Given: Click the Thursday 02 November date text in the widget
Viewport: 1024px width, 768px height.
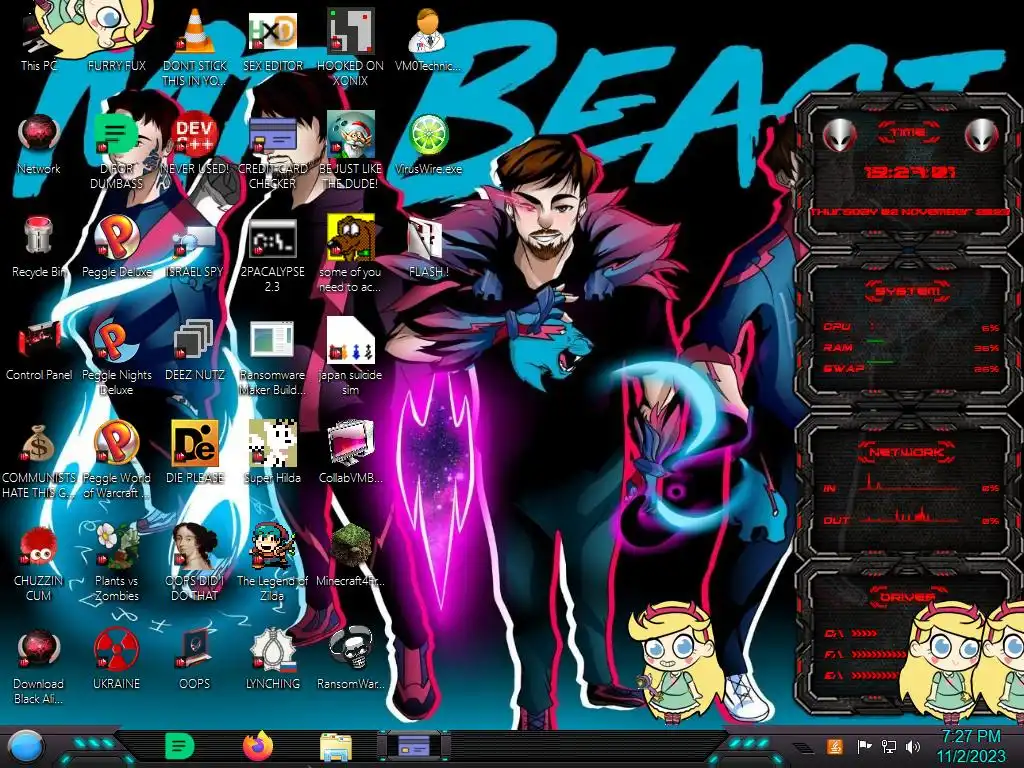Looking at the screenshot, I should (910, 212).
